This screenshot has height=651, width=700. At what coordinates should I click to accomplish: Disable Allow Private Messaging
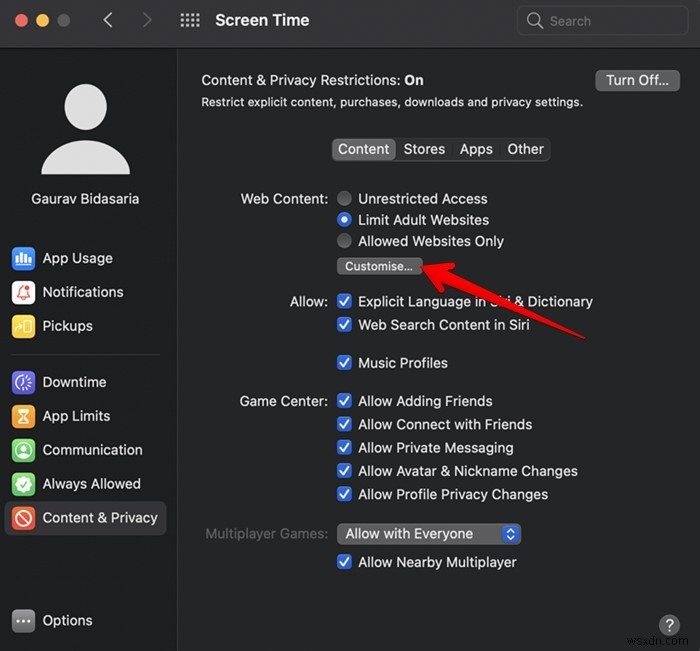344,447
